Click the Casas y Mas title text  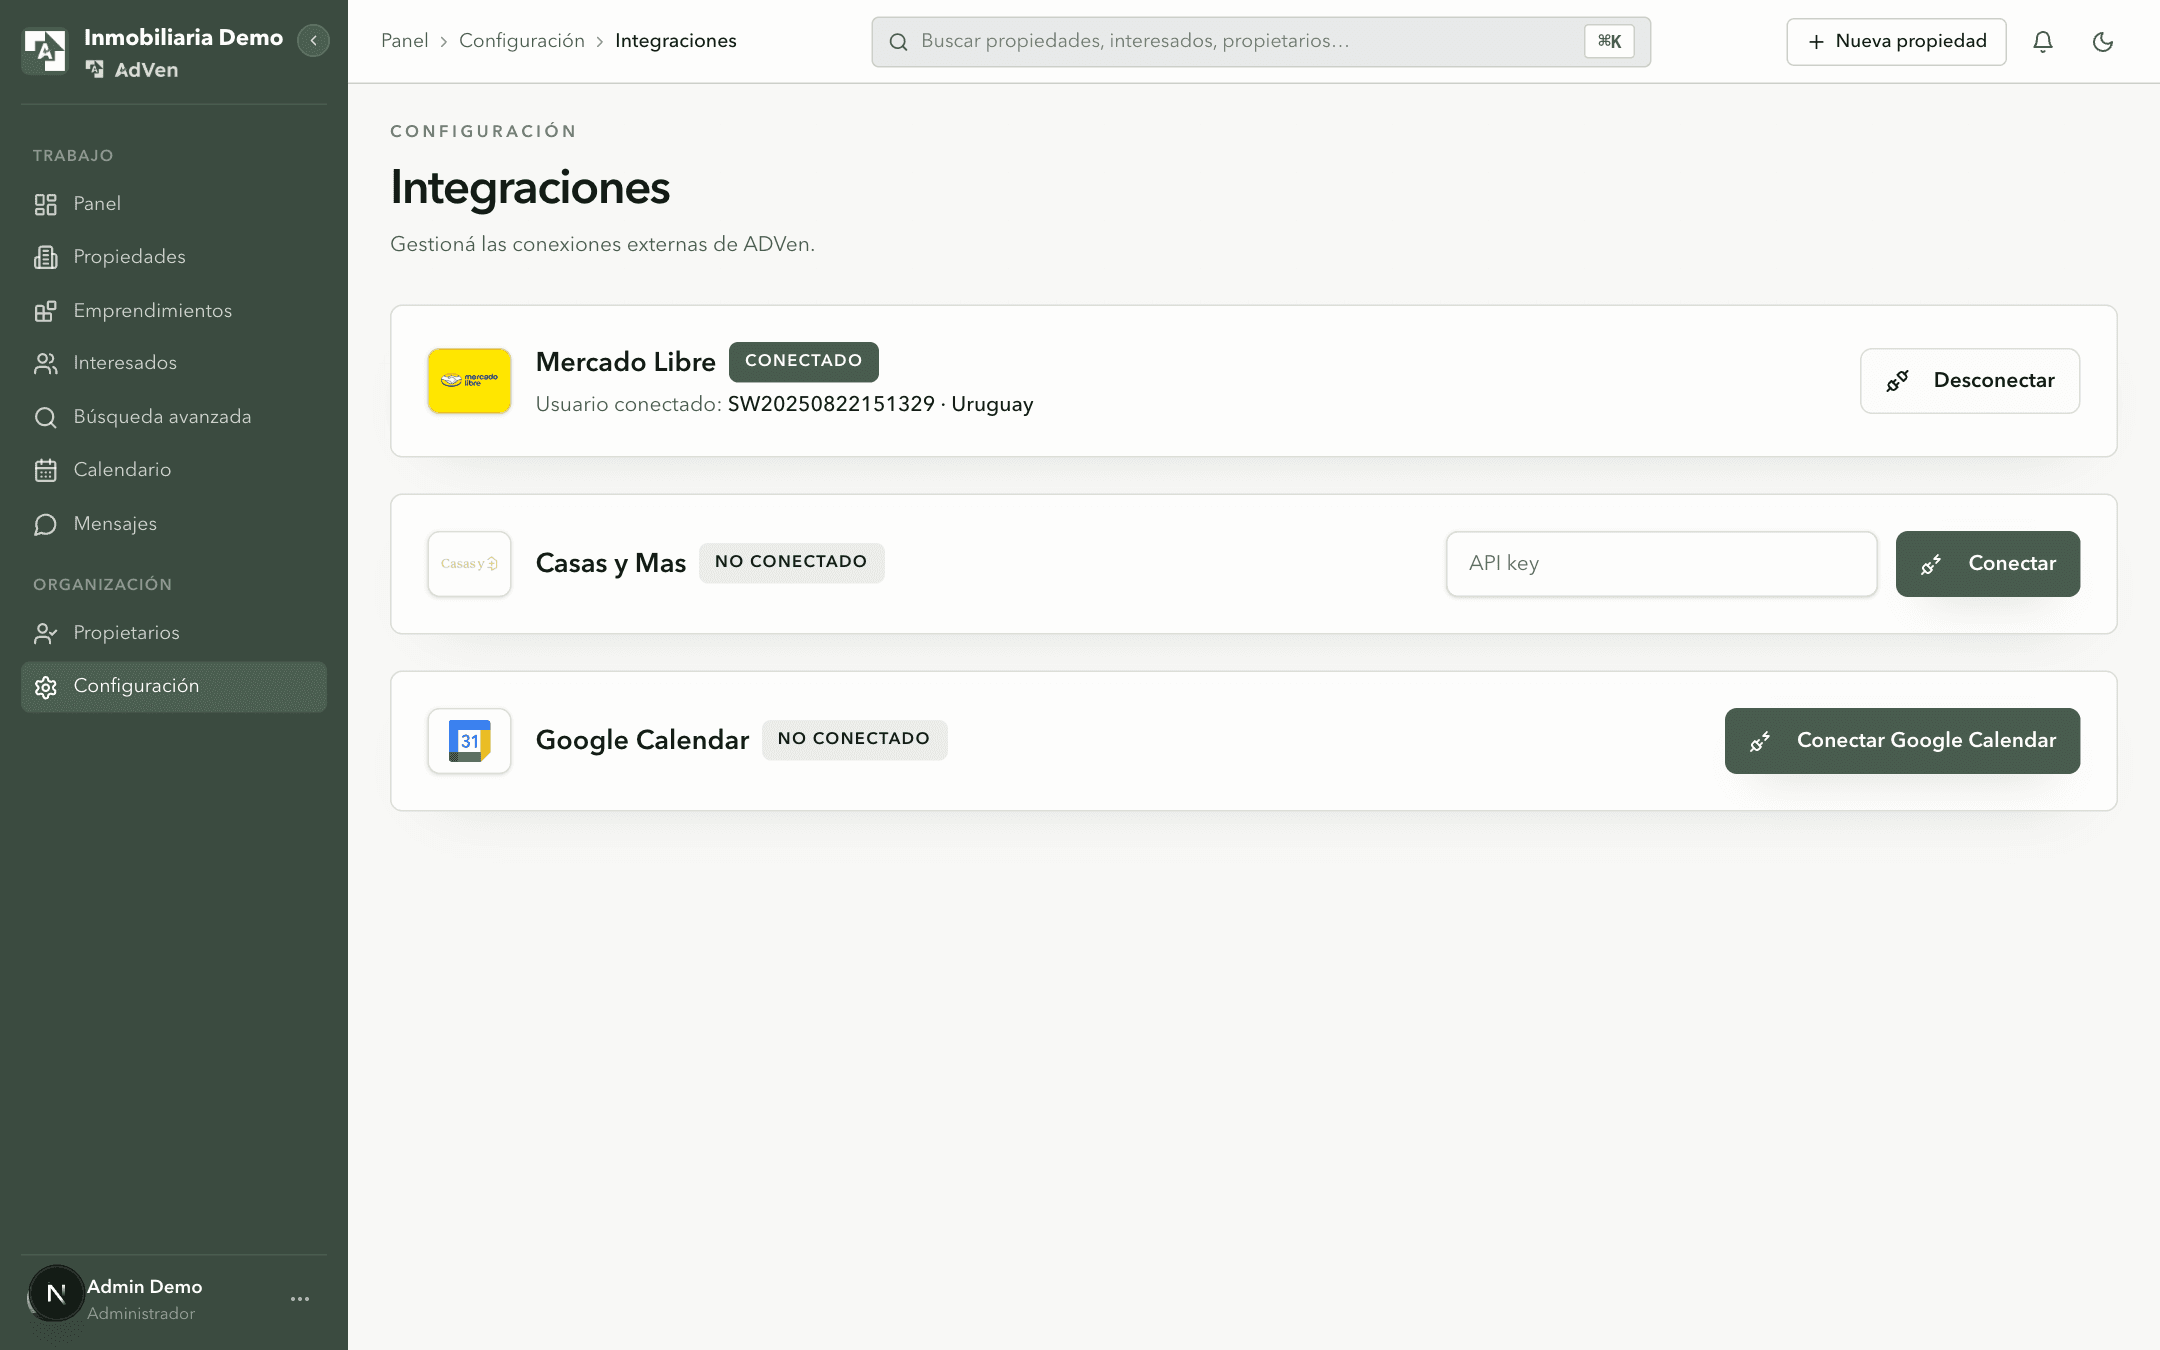click(611, 563)
